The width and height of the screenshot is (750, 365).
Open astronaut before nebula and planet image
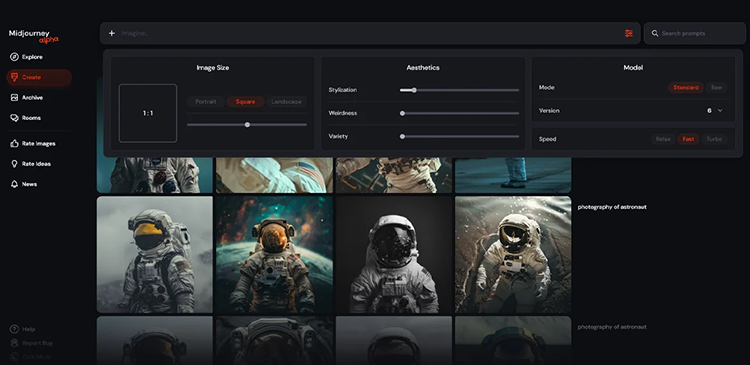[274, 254]
